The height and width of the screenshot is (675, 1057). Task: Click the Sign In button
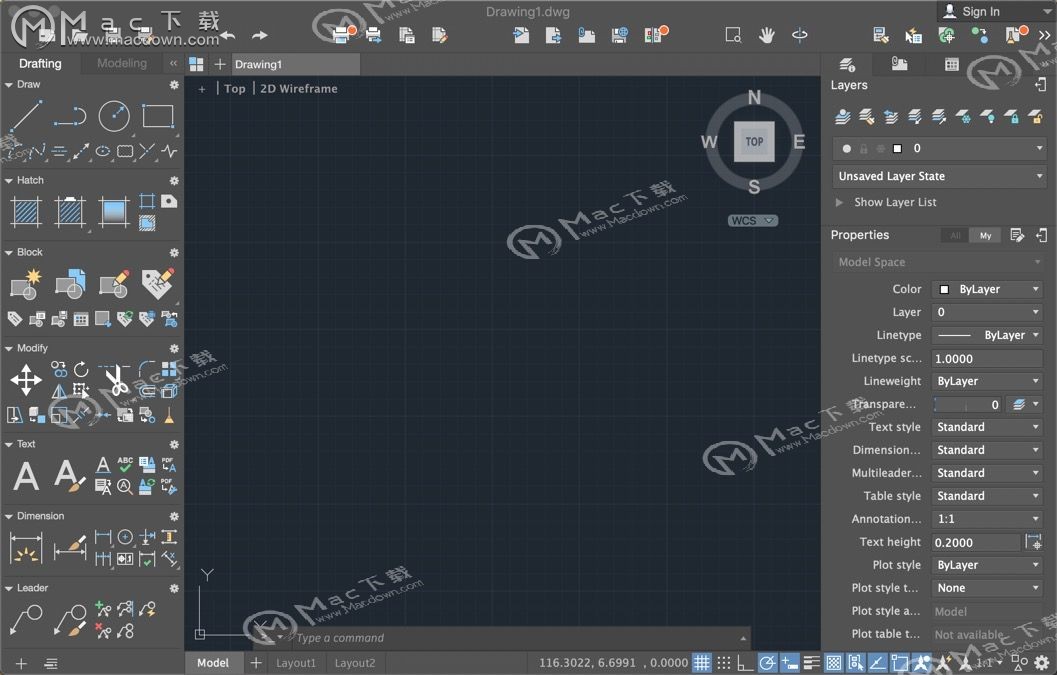click(x=971, y=11)
